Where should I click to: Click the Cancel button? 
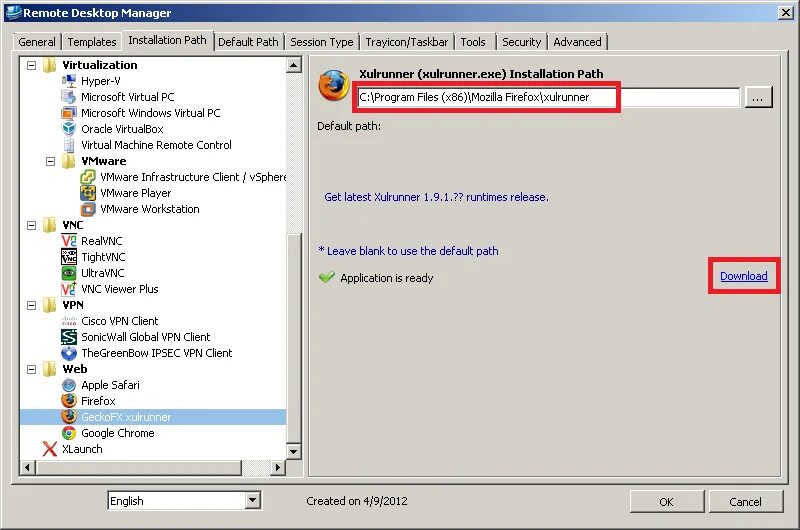pos(745,502)
